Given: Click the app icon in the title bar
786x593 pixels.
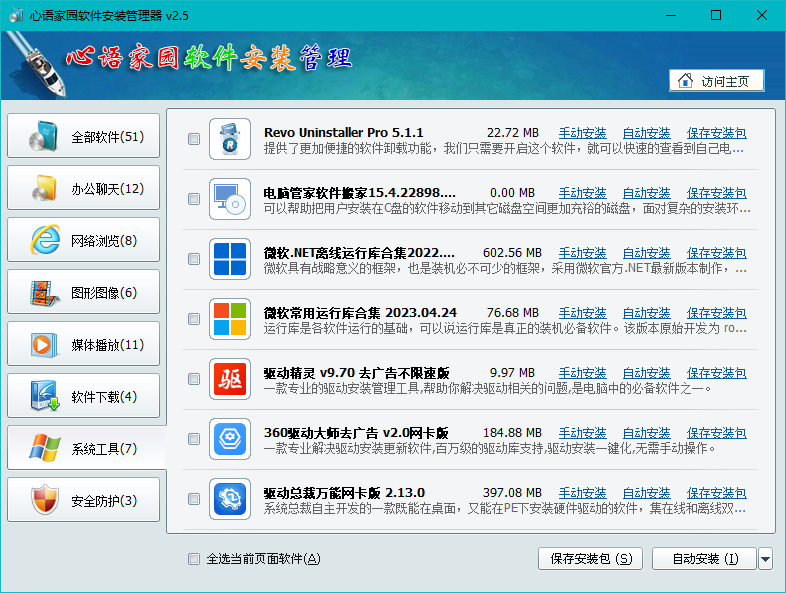Looking at the screenshot, I should (16, 15).
